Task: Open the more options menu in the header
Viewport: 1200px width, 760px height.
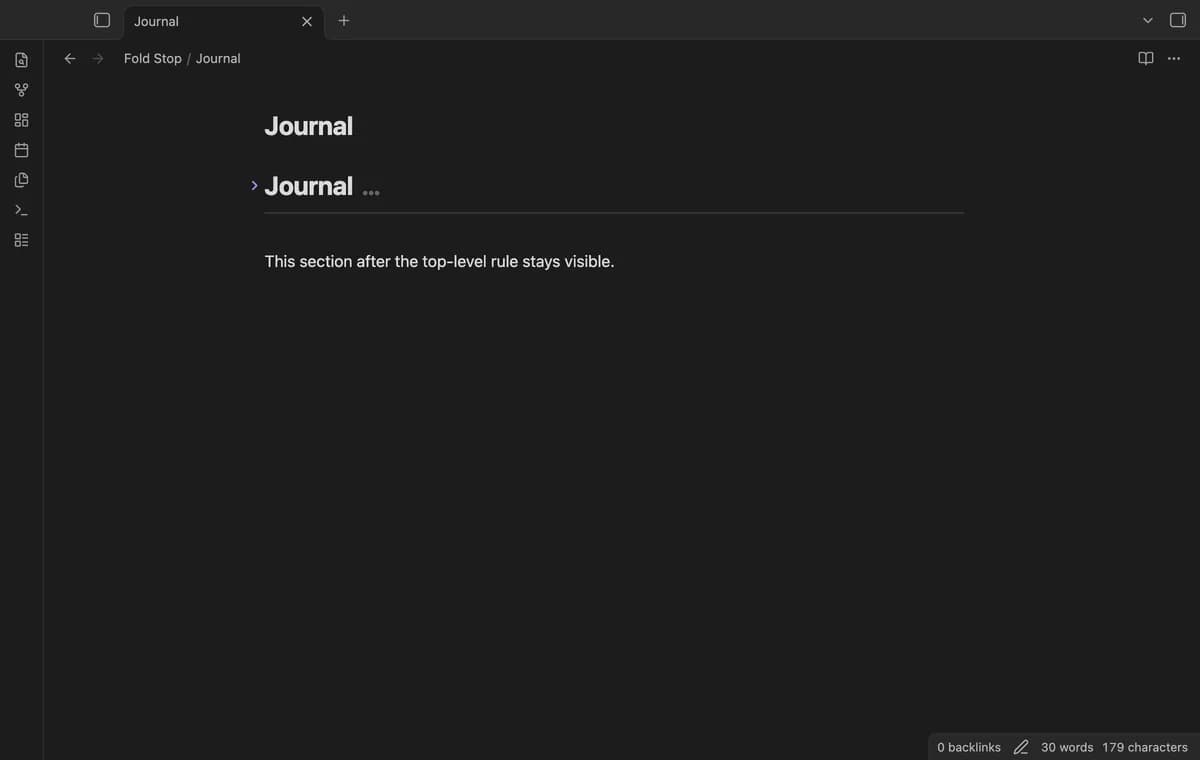Action: pyautogui.click(x=1174, y=58)
